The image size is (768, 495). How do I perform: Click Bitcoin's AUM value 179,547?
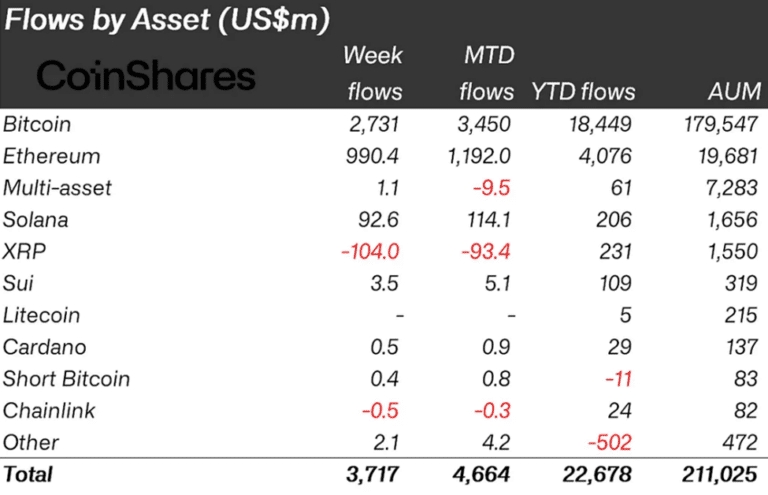pos(718,124)
